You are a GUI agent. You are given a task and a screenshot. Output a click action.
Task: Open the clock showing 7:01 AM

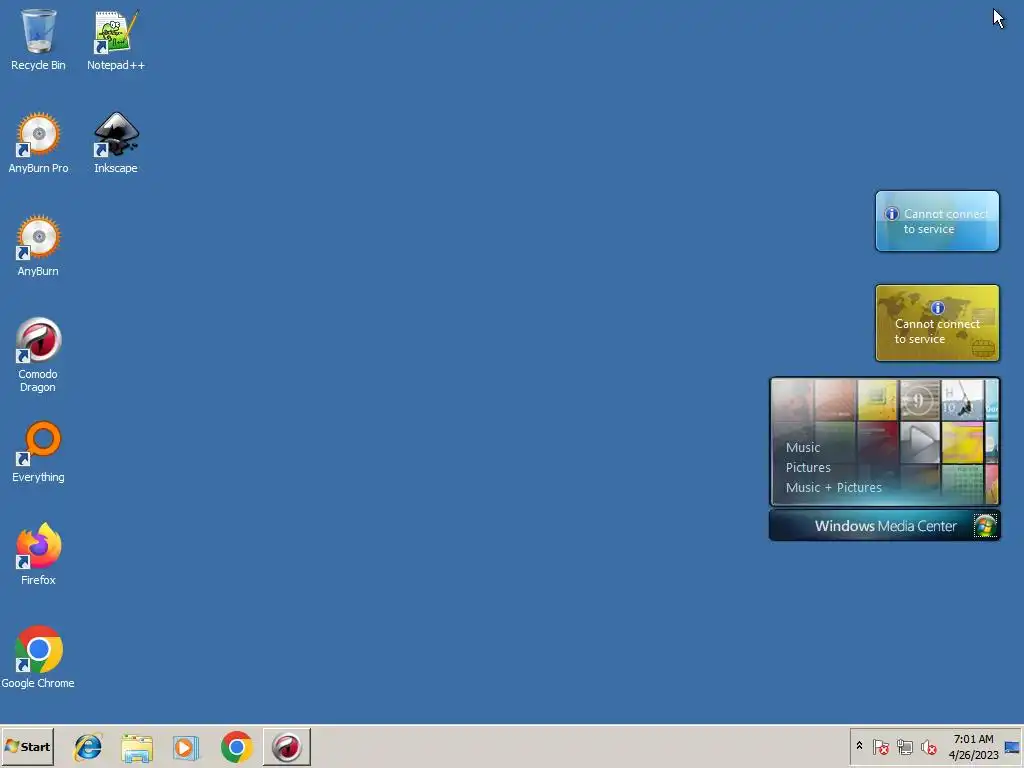[x=973, y=746]
